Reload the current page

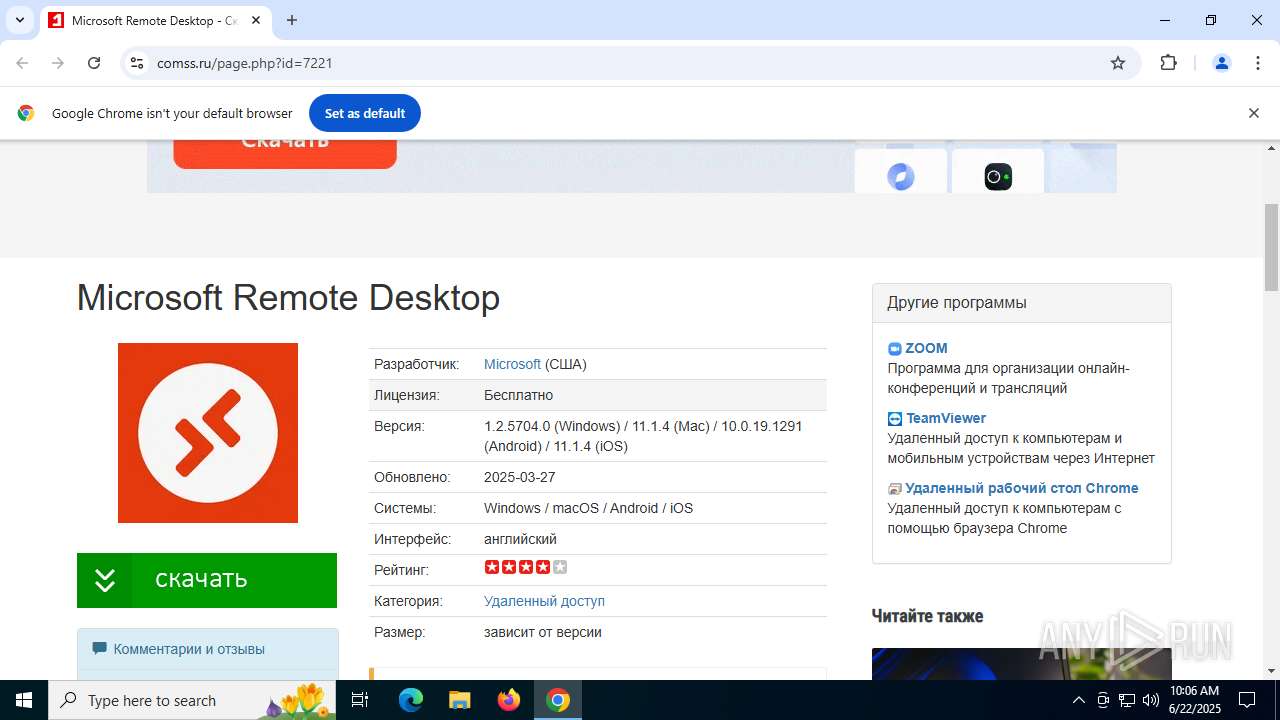(x=94, y=63)
